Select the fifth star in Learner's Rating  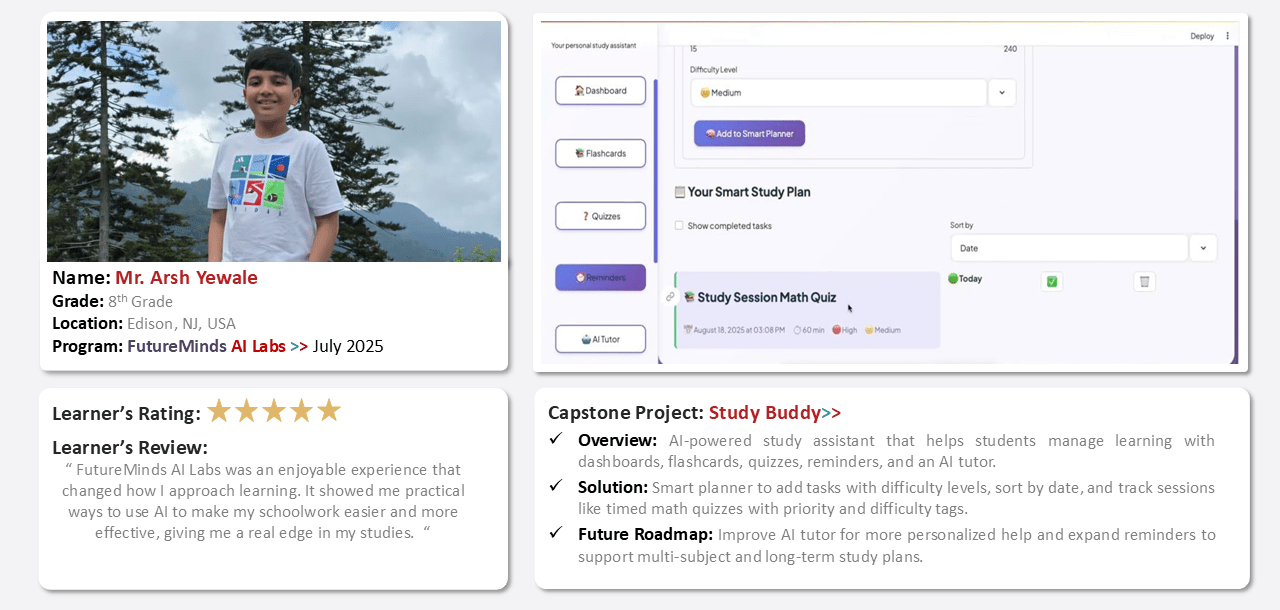click(329, 411)
